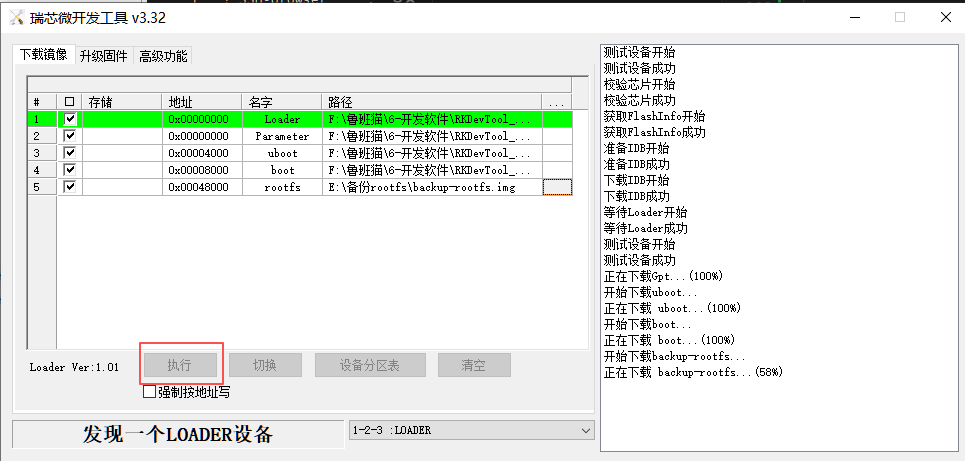Image resolution: width=965 pixels, height=461 pixels.
Task: Click the 地址 column header
Action: [202, 102]
